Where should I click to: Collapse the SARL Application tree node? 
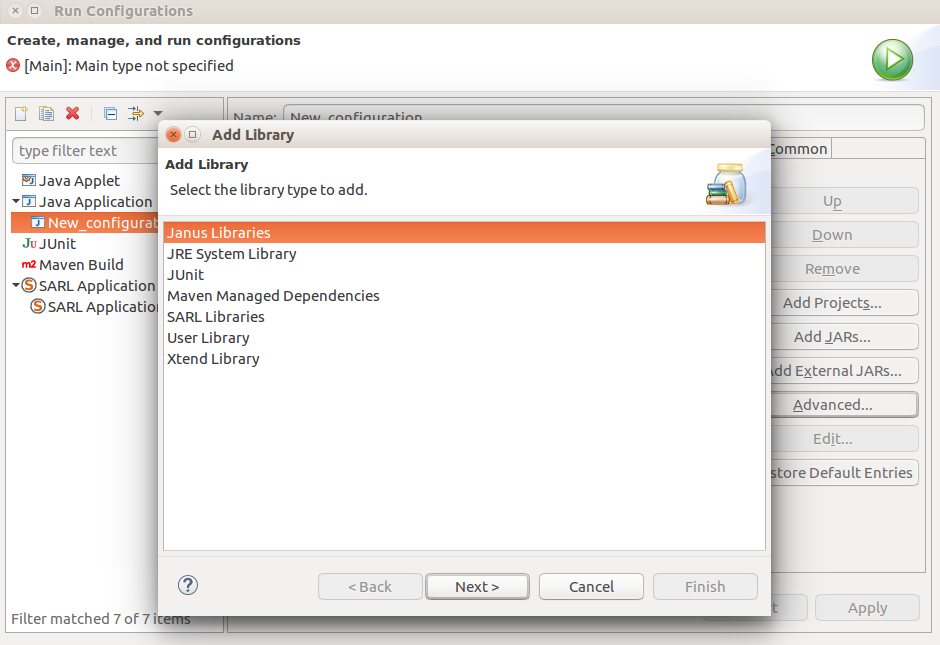(16, 285)
